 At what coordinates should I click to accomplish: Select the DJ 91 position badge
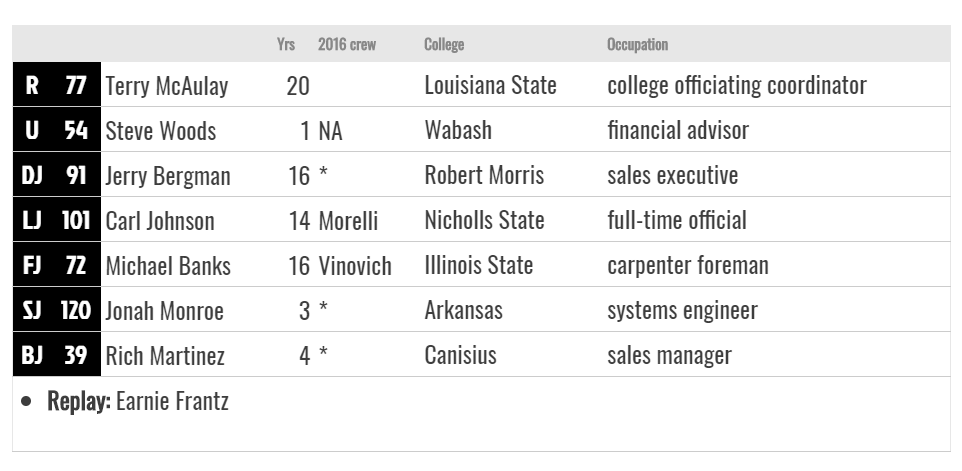tap(56, 175)
